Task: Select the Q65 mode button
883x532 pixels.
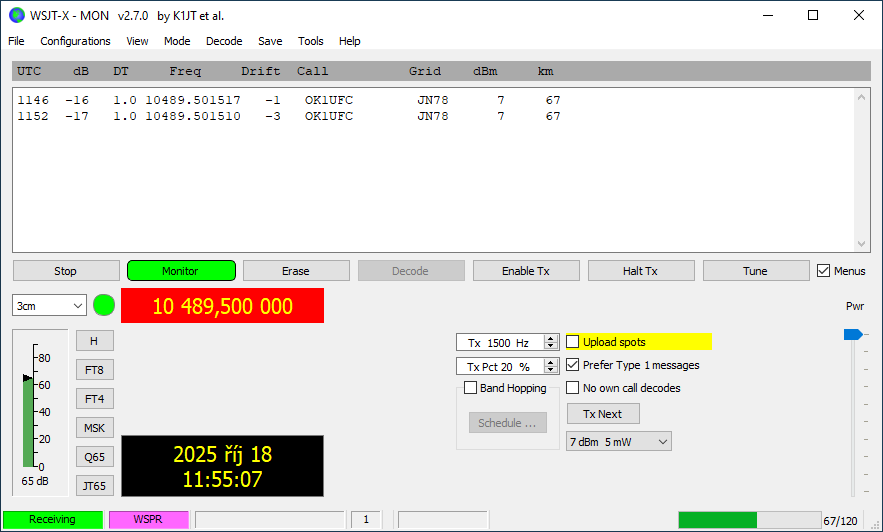Action: (95, 457)
